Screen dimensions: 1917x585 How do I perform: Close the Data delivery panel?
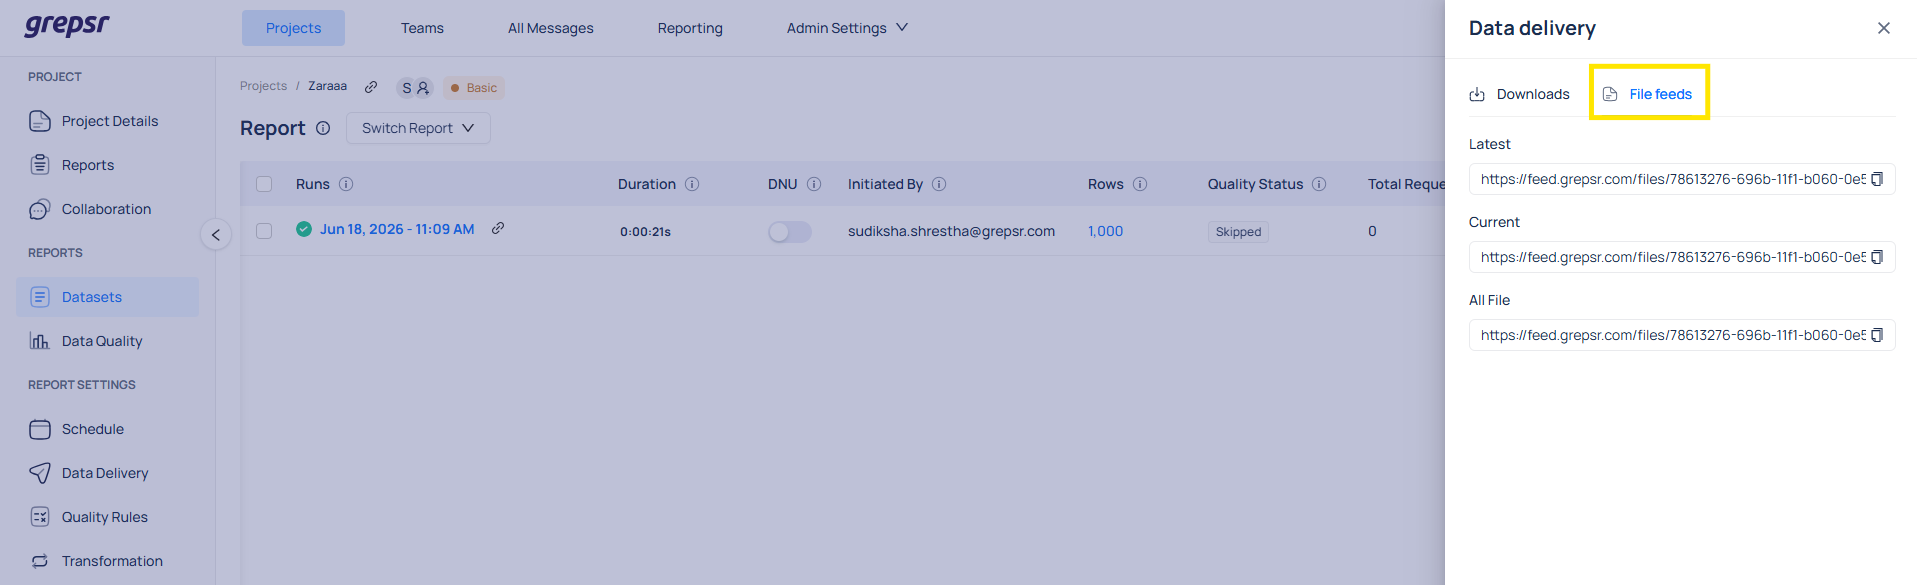coord(1883,28)
